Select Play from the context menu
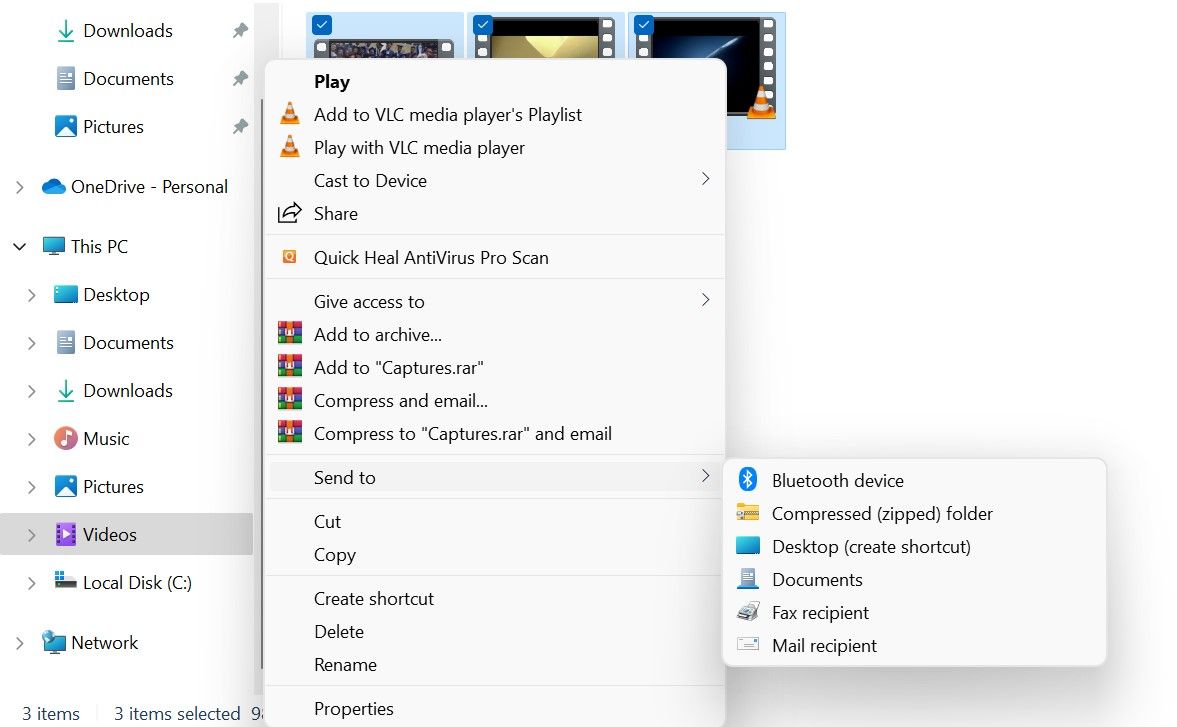This screenshot has width=1177, height=727. tap(332, 81)
